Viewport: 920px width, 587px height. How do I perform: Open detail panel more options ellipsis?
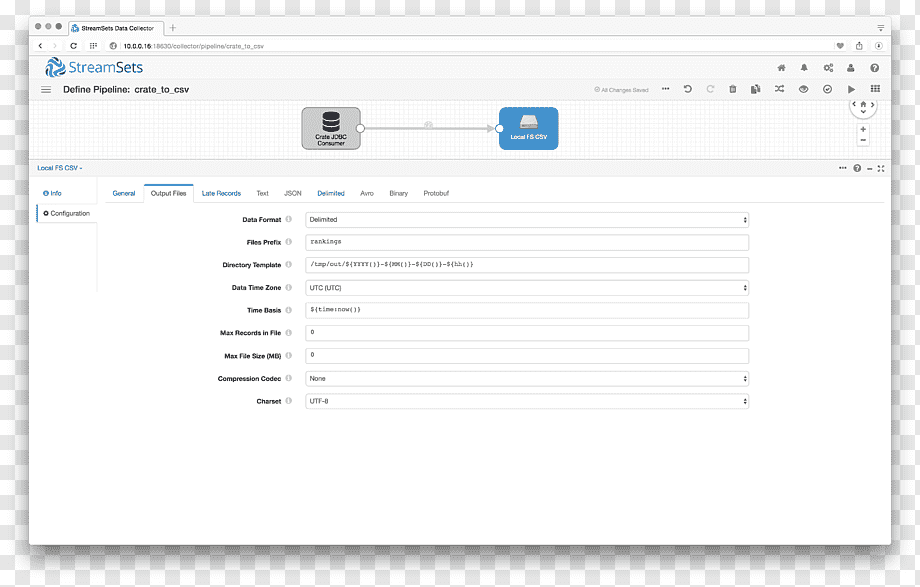click(x=843, y=168)
